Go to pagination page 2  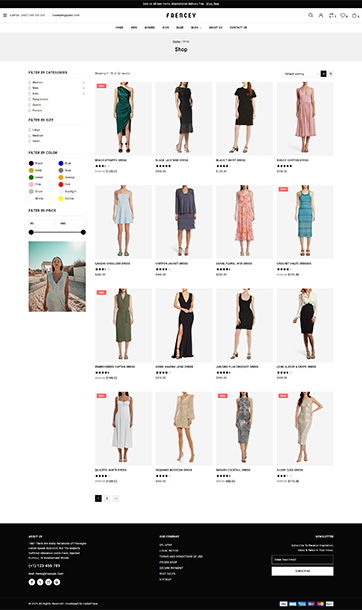[x=107, y=498]
